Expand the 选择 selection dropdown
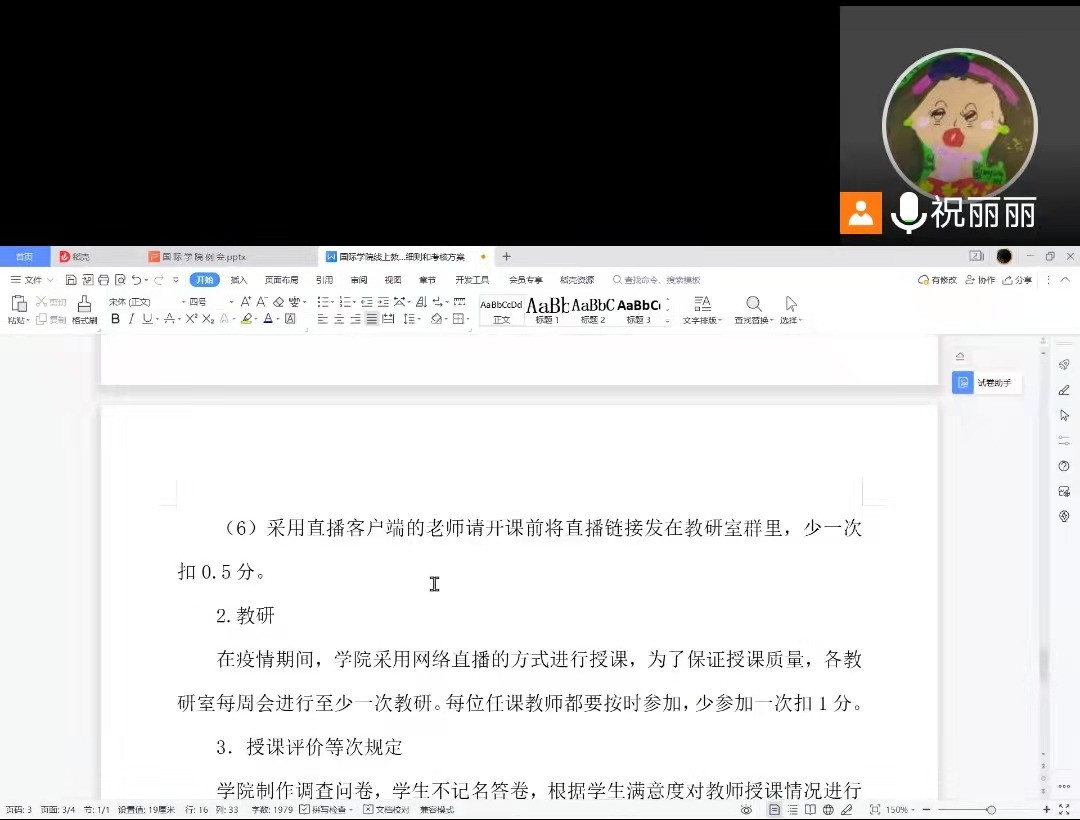Screen dimensions: 1080x820 click(x=791, y=312)
